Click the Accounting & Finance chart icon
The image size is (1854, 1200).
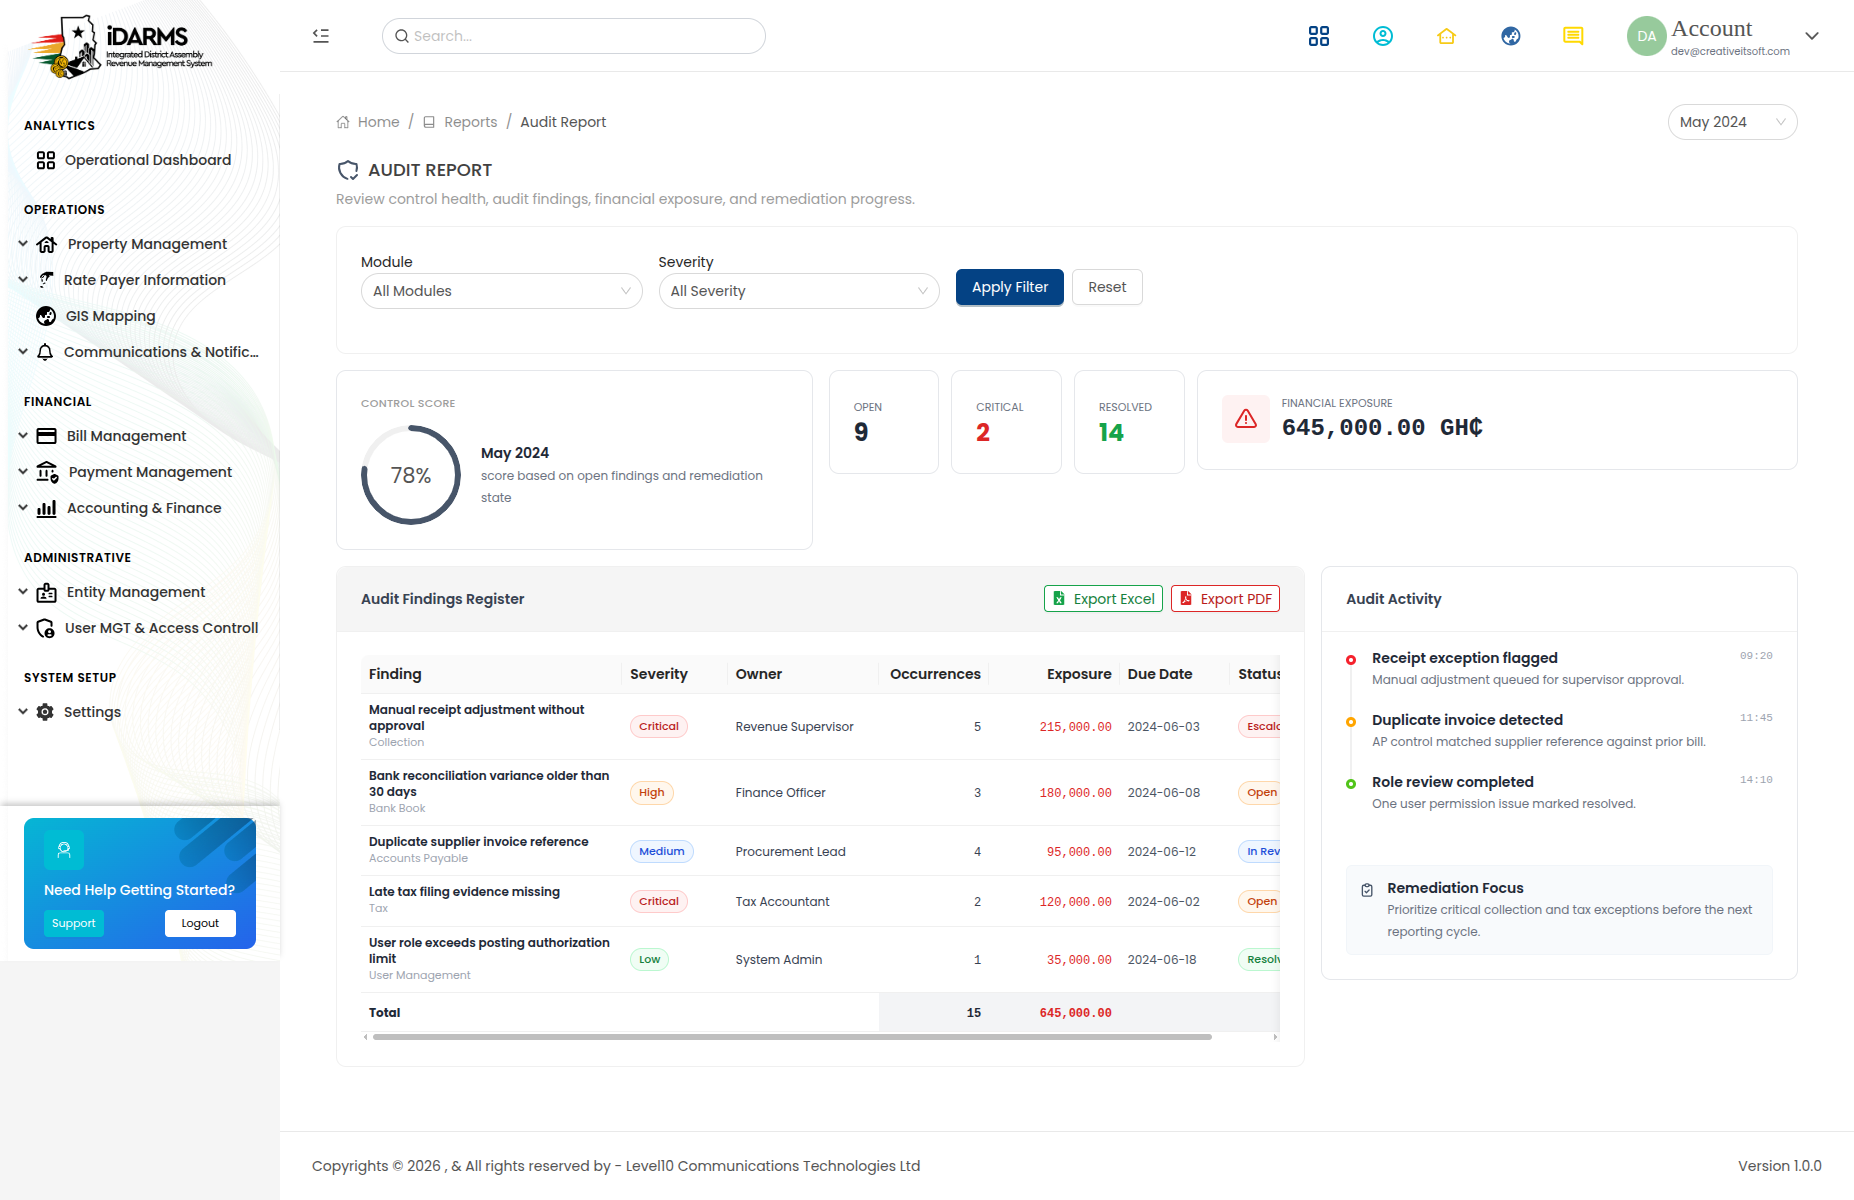tap(47, 508)
